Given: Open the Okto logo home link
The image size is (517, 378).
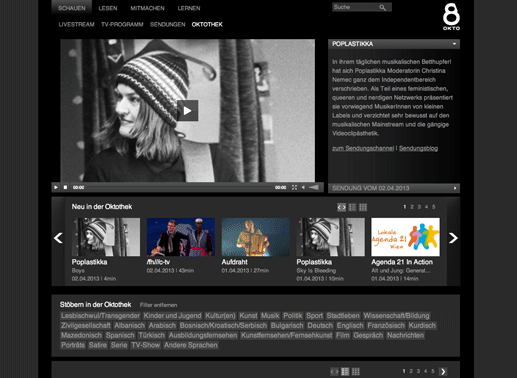Looking at the screenshot, I should coord(451,16).
